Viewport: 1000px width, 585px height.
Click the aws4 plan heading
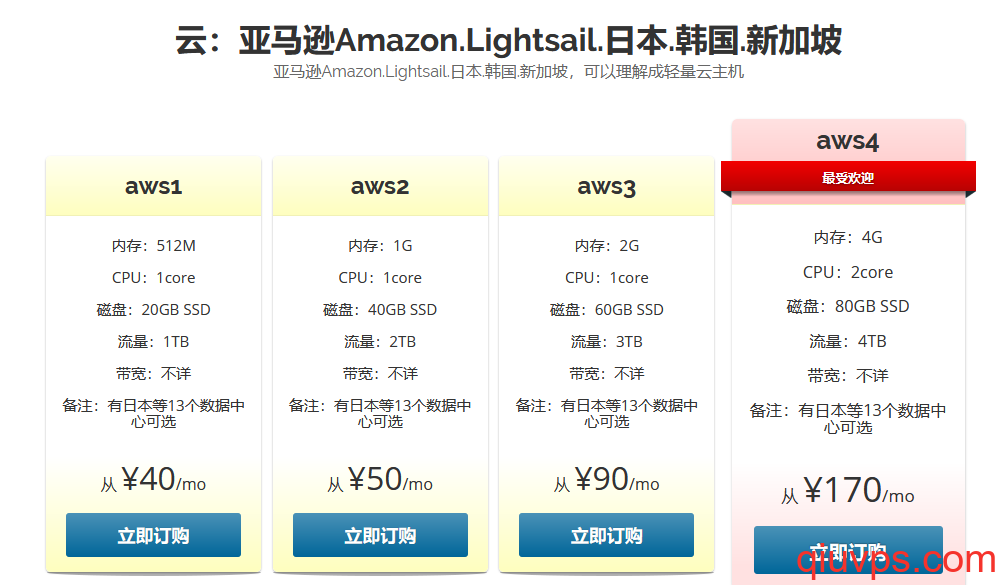click(848, 141)
